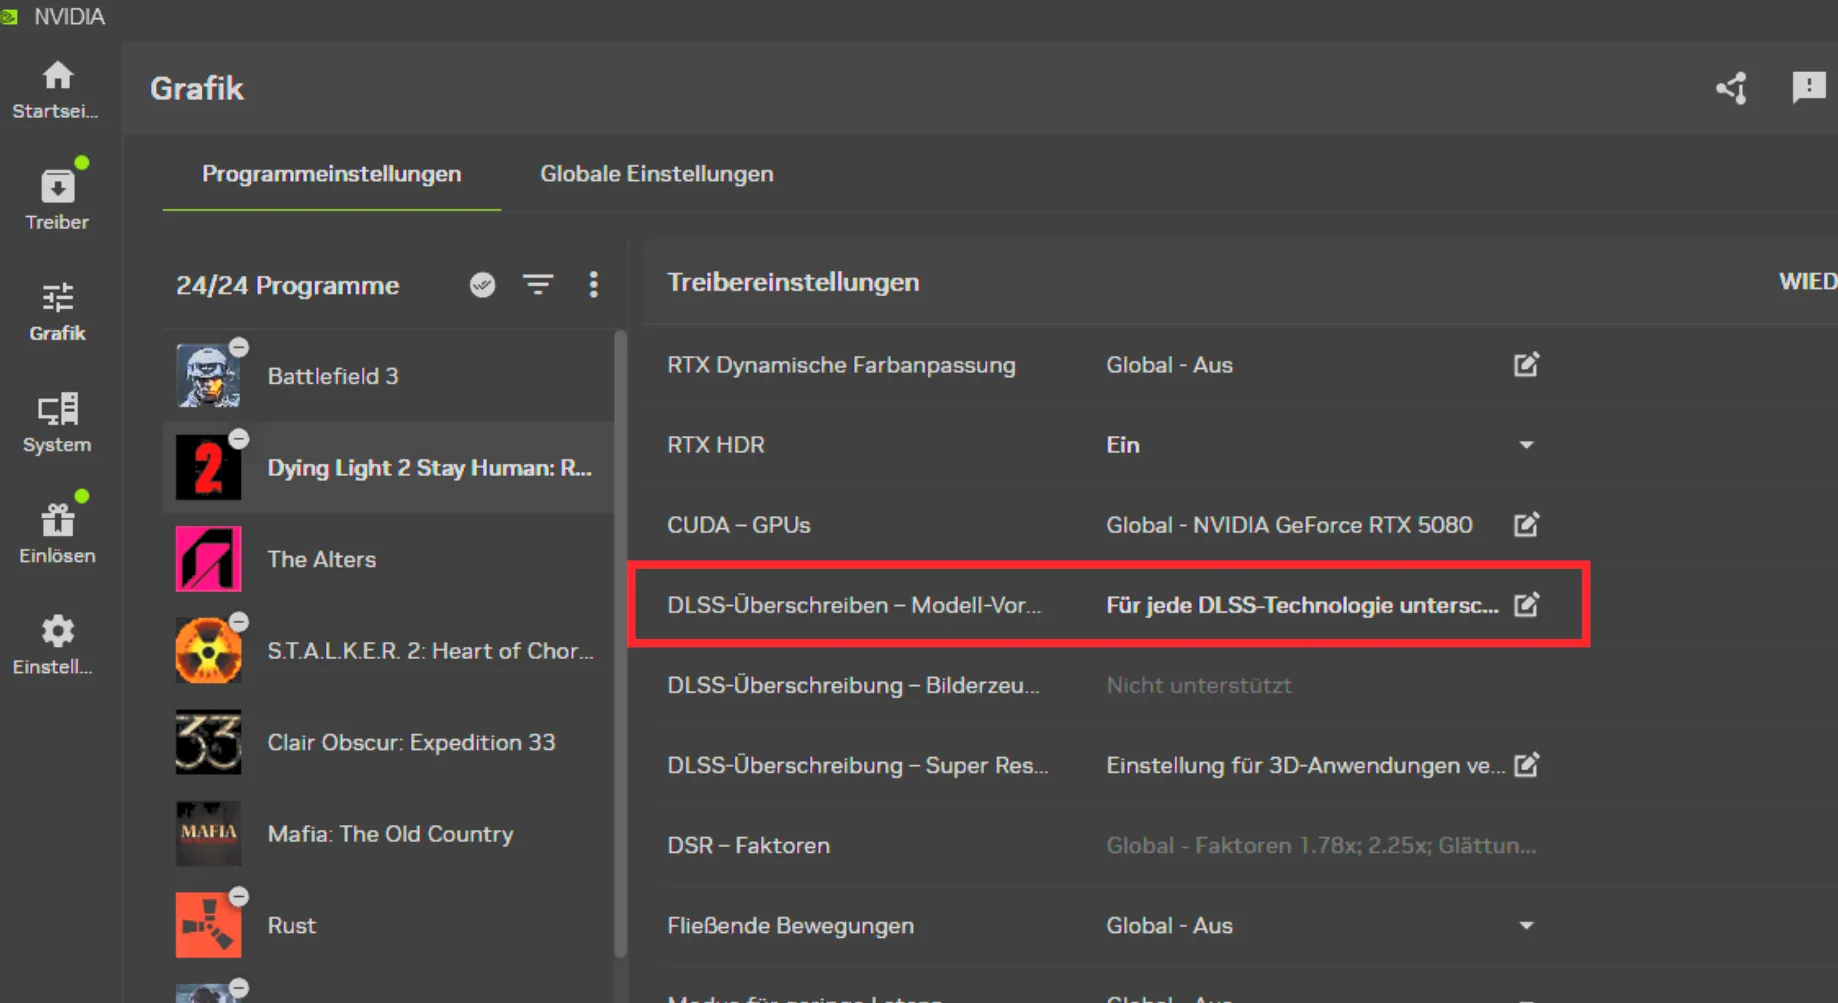The height and width of the screenshot is (1003, 1838).
Task: Select the Programmeinstellungen tab
Action: coord(331,174)
